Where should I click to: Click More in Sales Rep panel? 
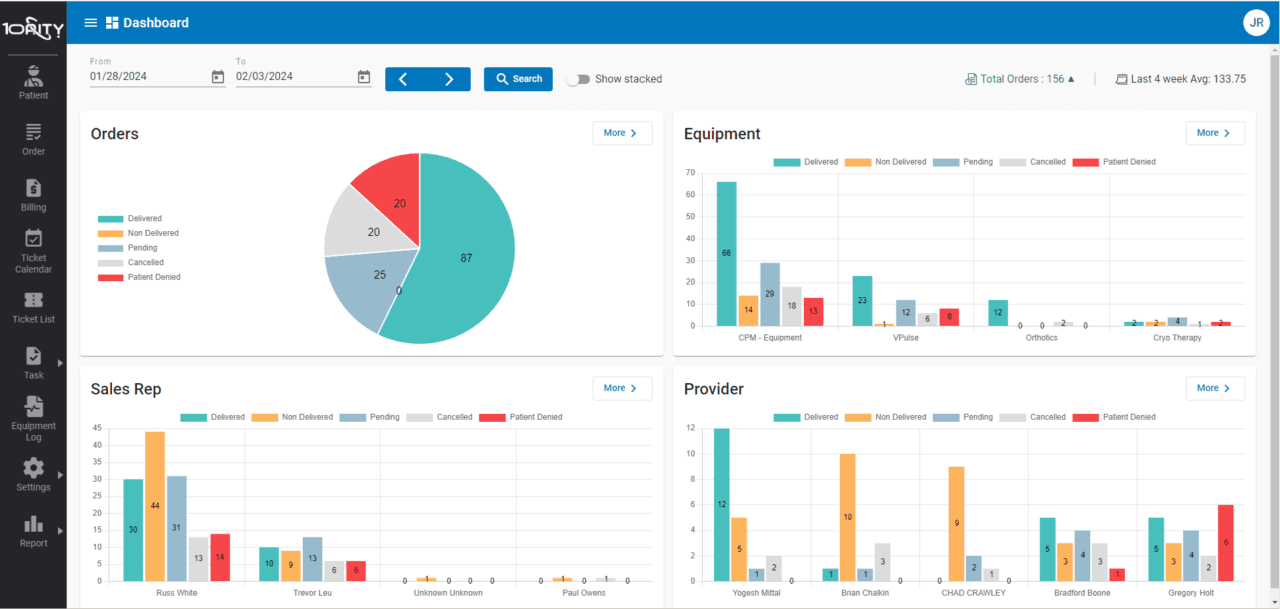[622, 388]
